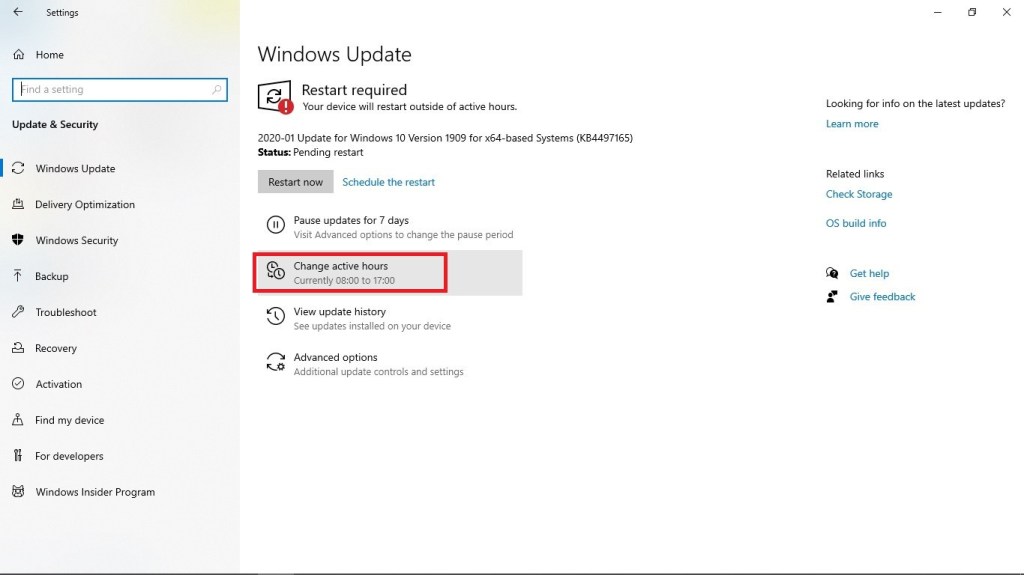Open the Learn more link

pyautogui.click(x=852, y=124)
